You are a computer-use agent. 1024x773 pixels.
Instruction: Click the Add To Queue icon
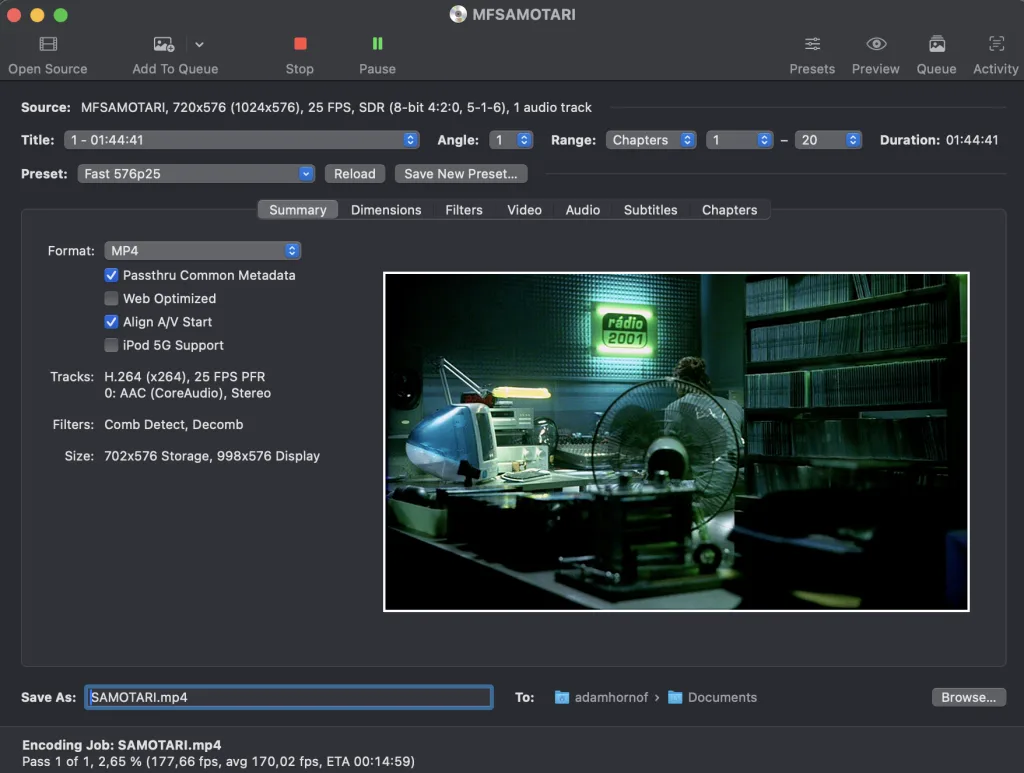tap(163, 44)
